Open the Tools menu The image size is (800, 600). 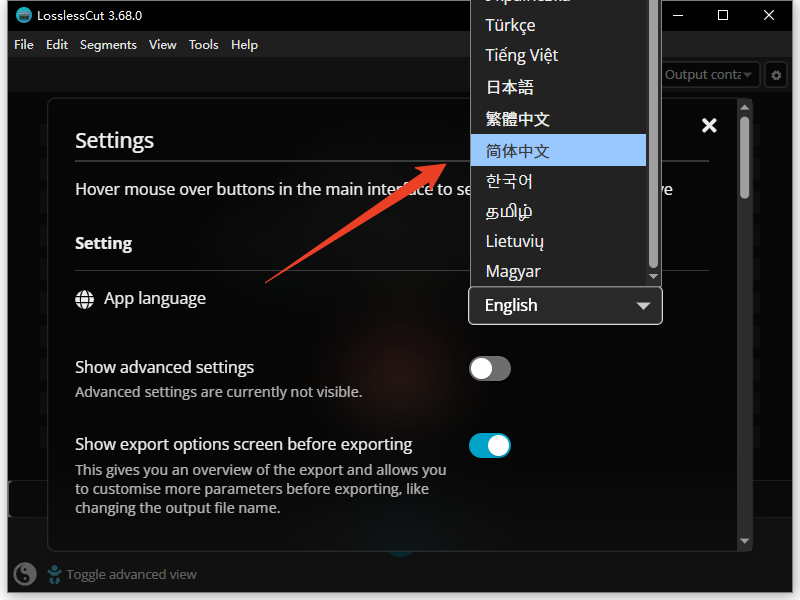point(203,45)
